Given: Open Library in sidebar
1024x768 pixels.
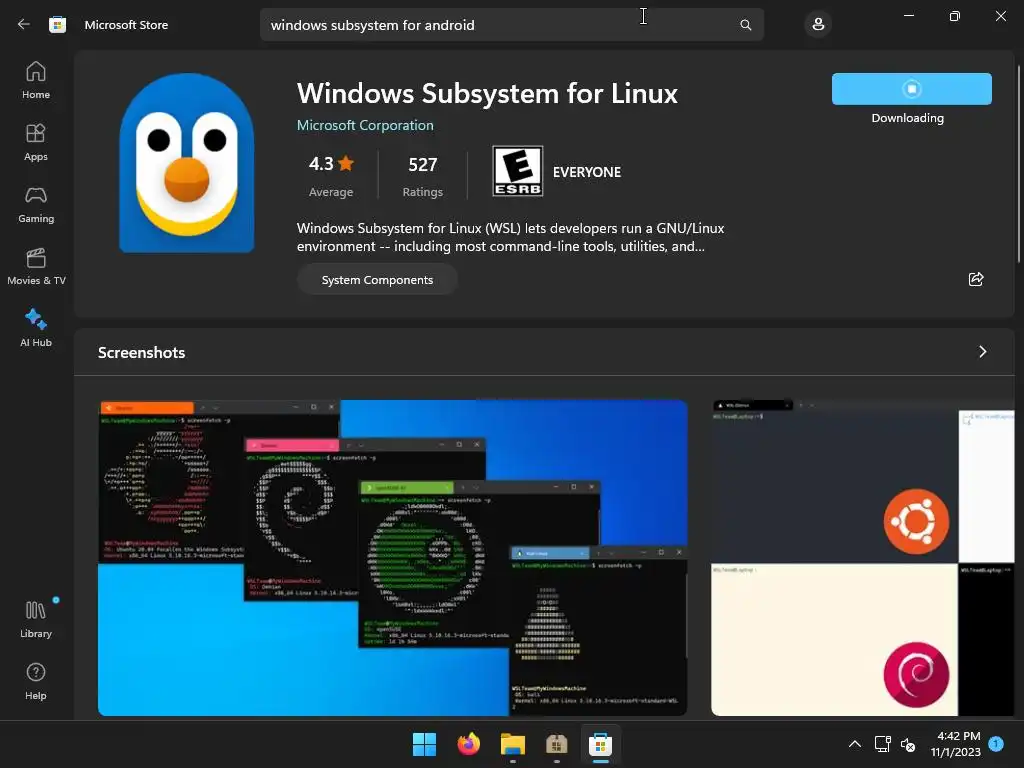Looking at the screenshot, I should pyautogui.click(x=36, y=619).
